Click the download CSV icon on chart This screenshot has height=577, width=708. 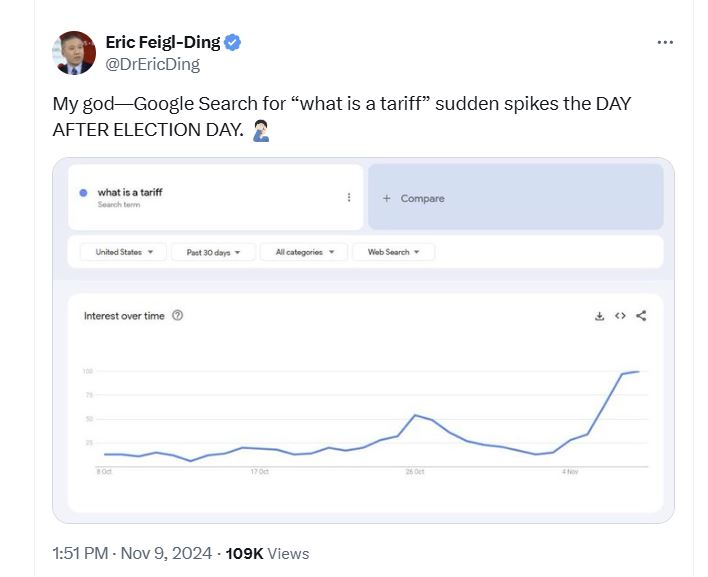point(599,316)
